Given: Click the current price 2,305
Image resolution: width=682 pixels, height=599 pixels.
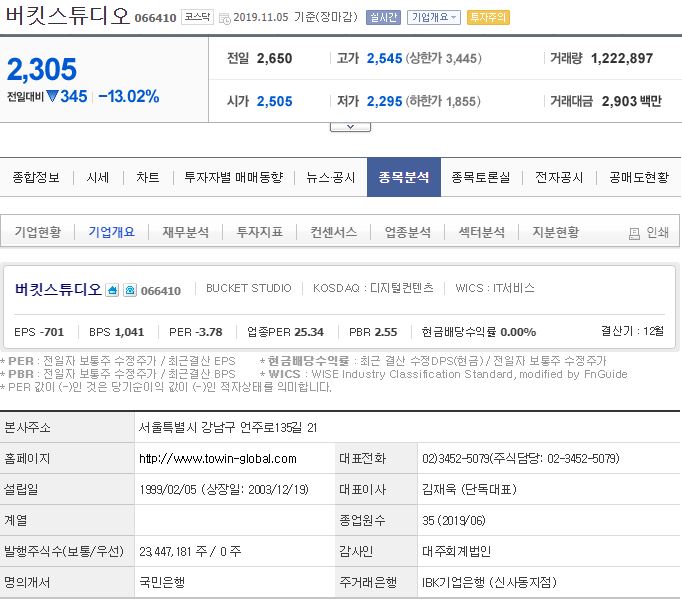Looking at the screenshot, I should pos(42,70).
